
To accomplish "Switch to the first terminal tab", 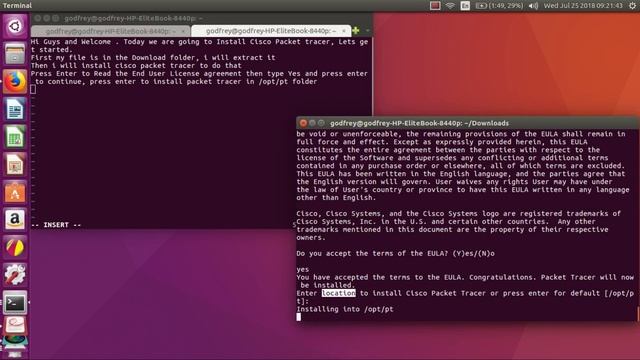I will (x=110, y=31).
